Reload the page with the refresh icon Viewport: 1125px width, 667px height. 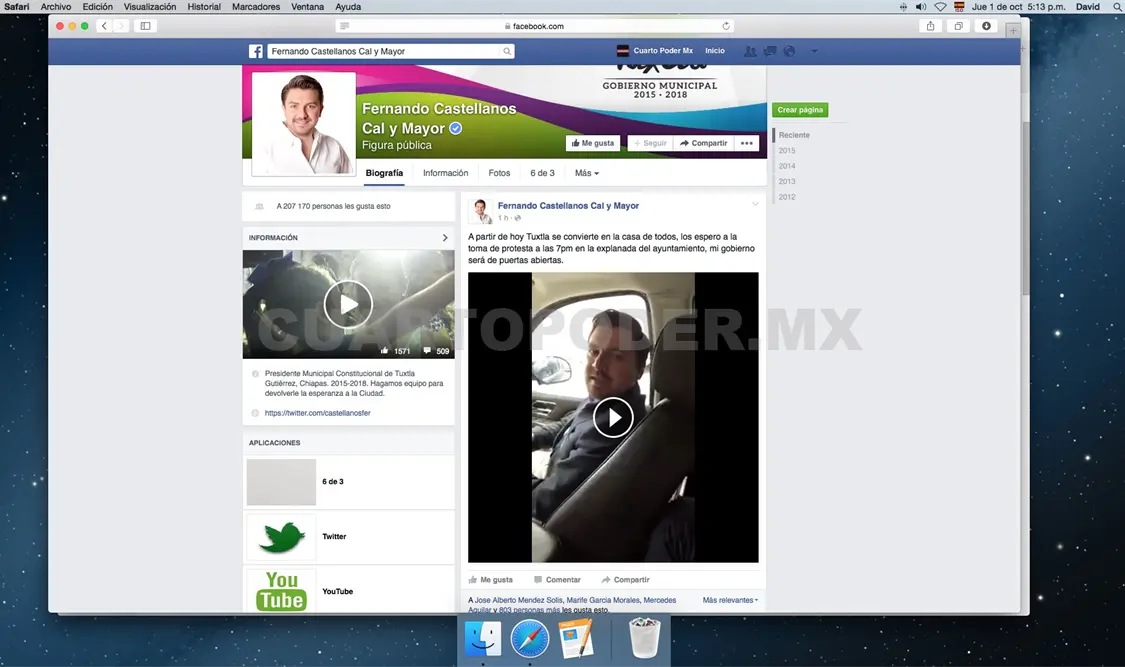tap(726, 26)
